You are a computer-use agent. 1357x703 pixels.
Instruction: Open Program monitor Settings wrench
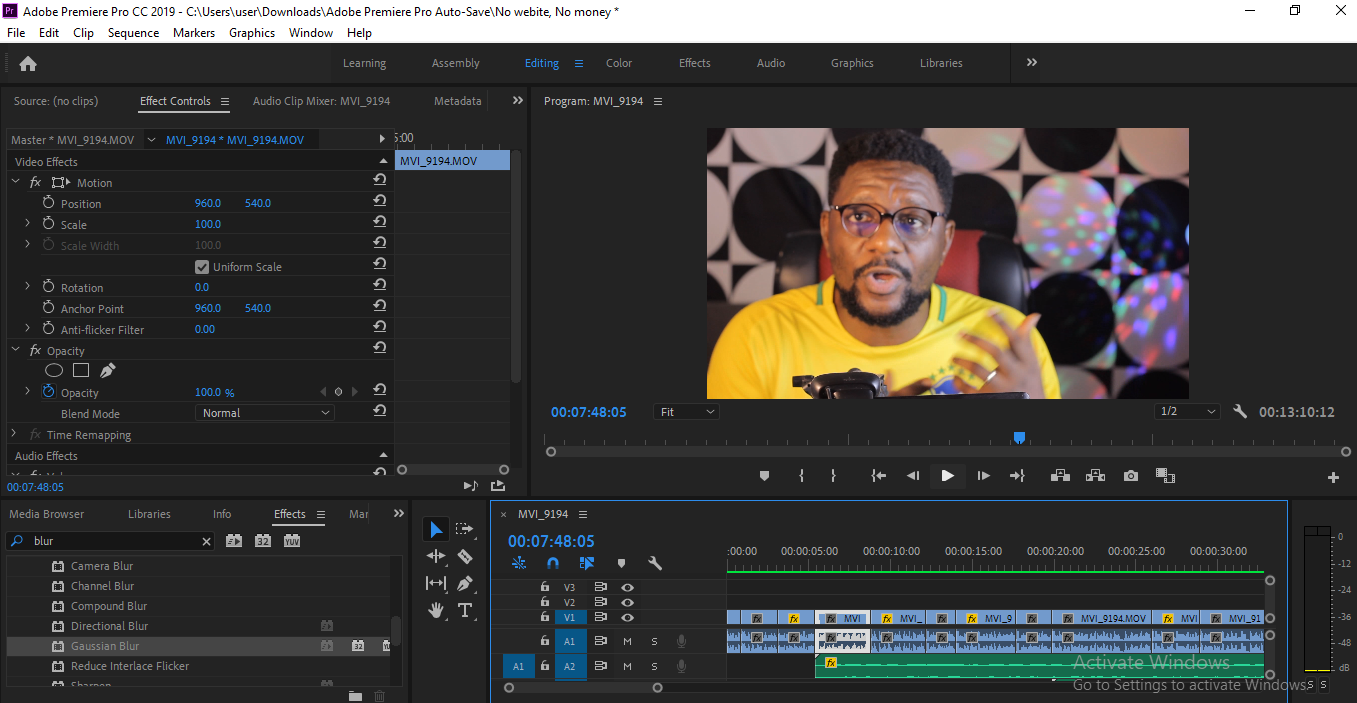tap(1240, 411)
